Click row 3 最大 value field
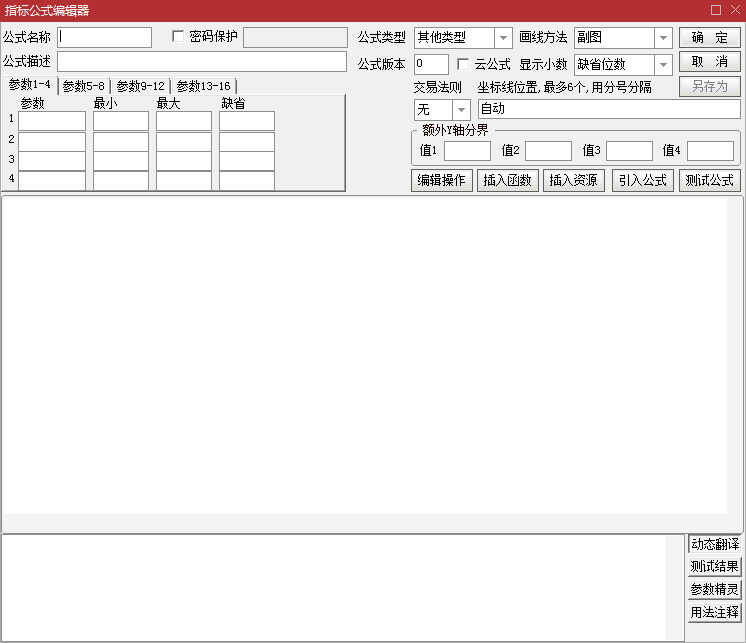 pos(184,161)
